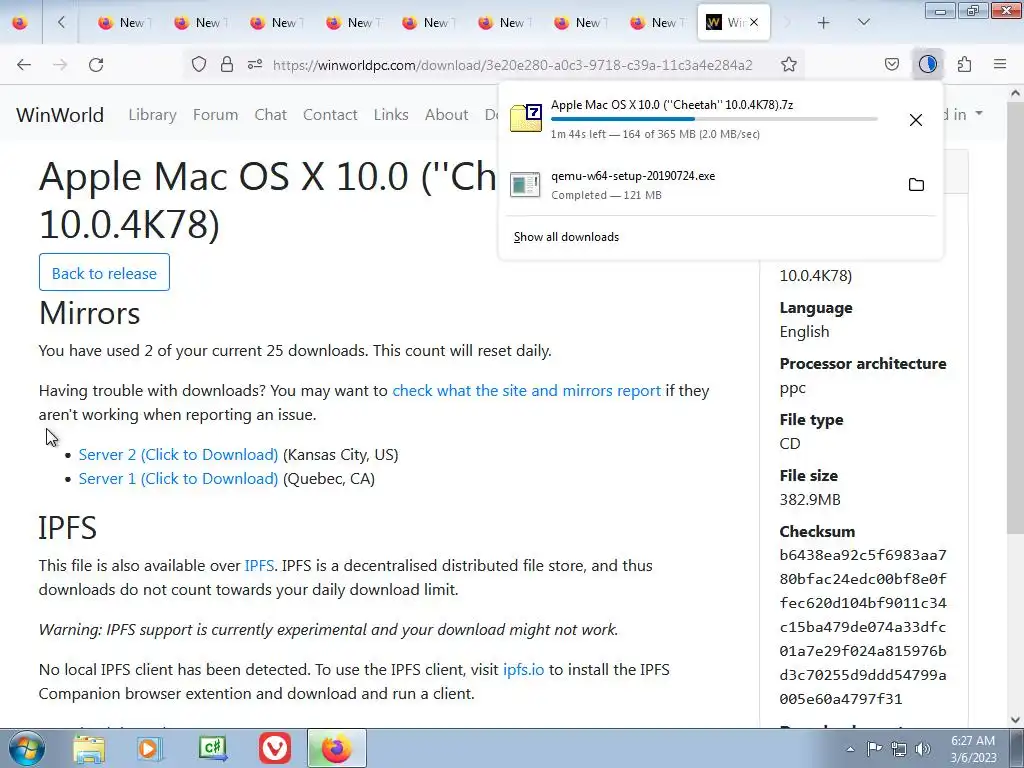This screenshot has height=768, width=1024.
Task: Open the Contact nav item
Action: (x=330, y=115)
